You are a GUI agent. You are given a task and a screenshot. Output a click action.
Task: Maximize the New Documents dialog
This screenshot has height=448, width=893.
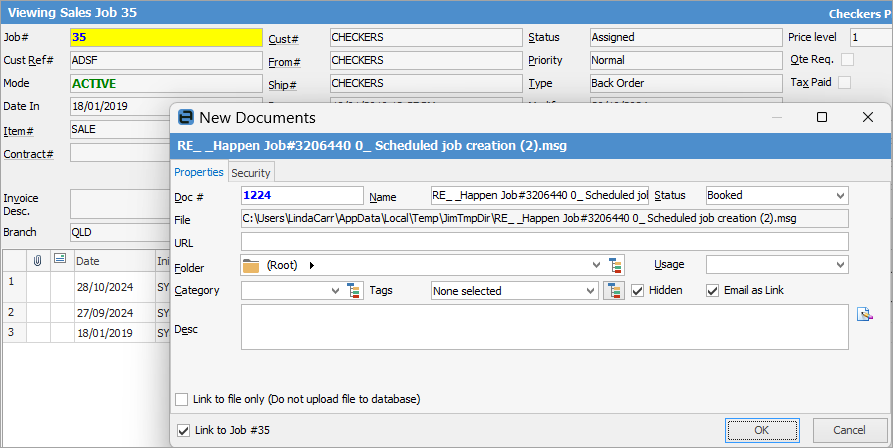click(x=822, y=117)
